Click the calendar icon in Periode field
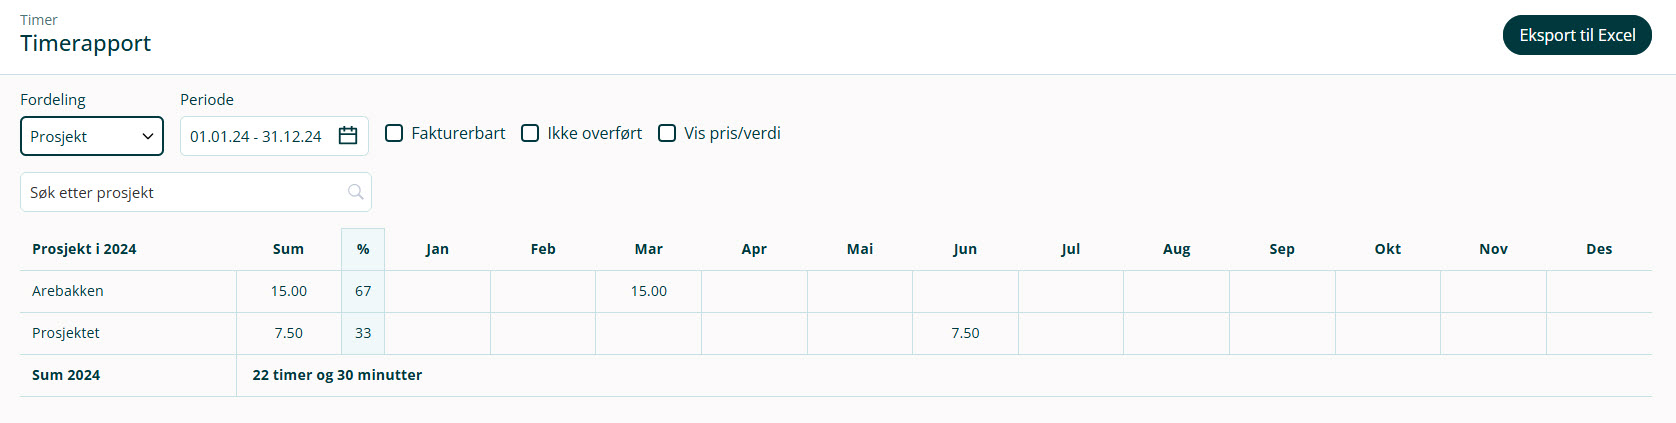The image size is (1676, 423). (x=348, y=136)
